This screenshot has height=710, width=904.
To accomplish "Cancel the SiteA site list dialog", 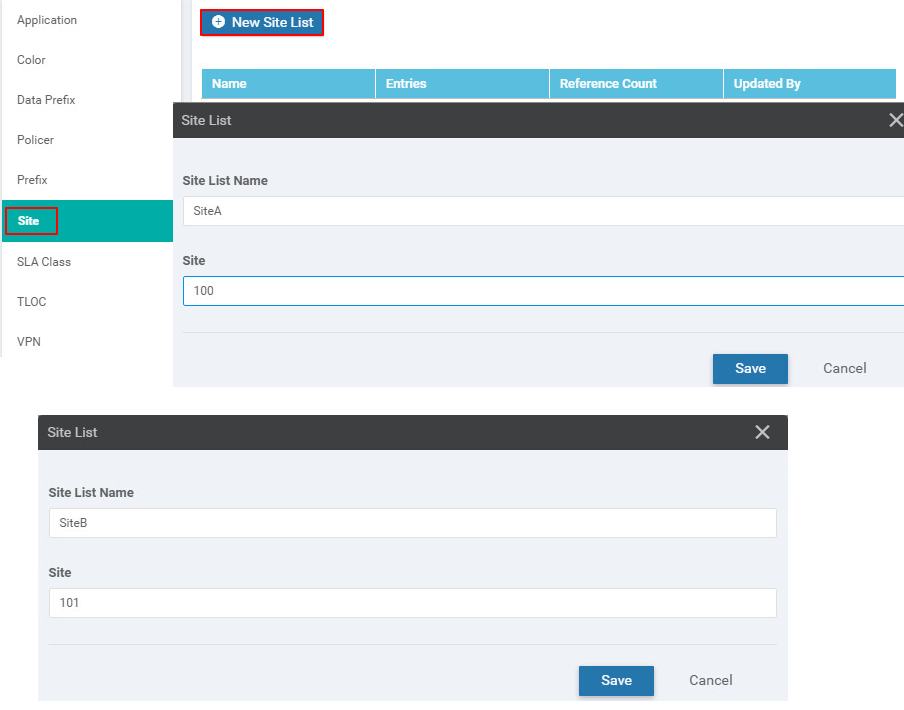I will (x=845, y=369).
